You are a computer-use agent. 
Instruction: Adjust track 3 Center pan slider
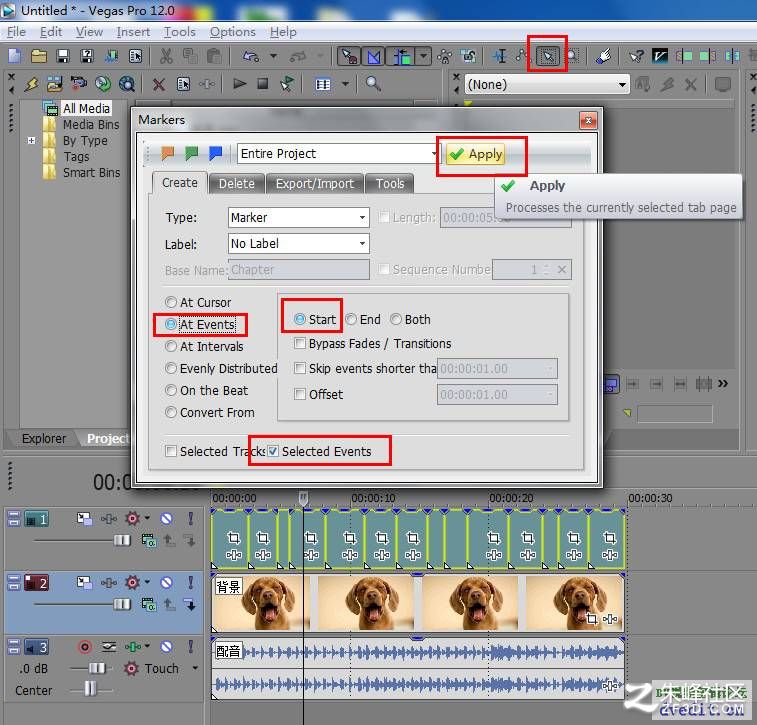(x=91, y=689)
